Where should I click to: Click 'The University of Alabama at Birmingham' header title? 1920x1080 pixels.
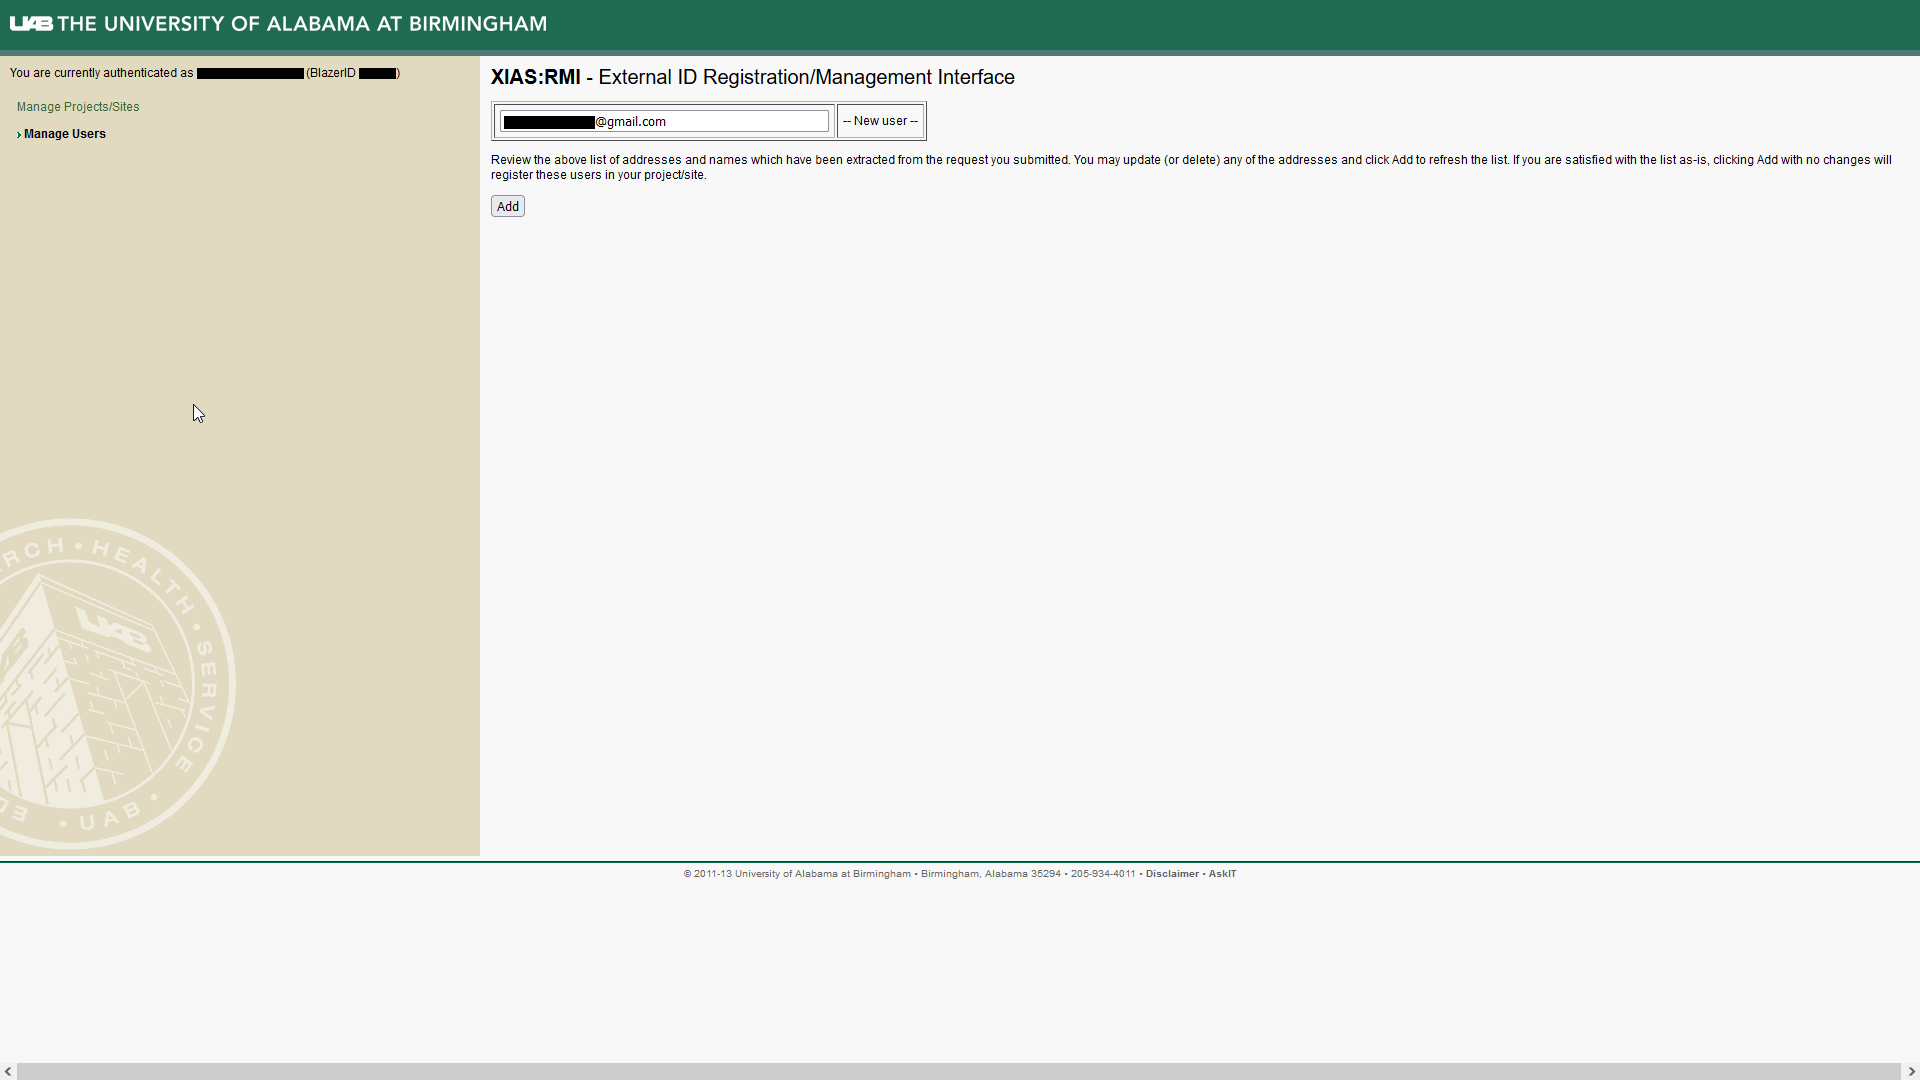(302, 23)
